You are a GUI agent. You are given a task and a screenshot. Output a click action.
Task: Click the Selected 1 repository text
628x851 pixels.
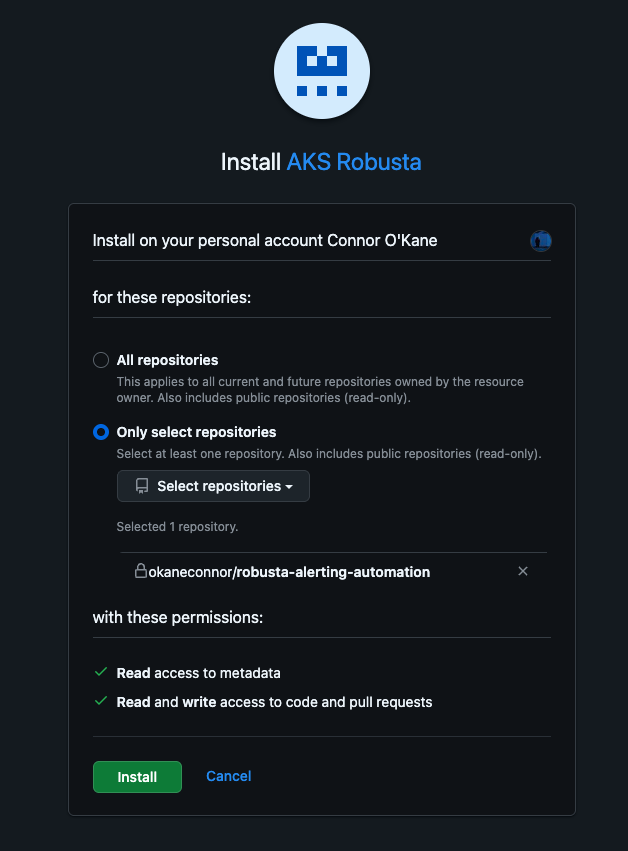(x=177, y=526)
